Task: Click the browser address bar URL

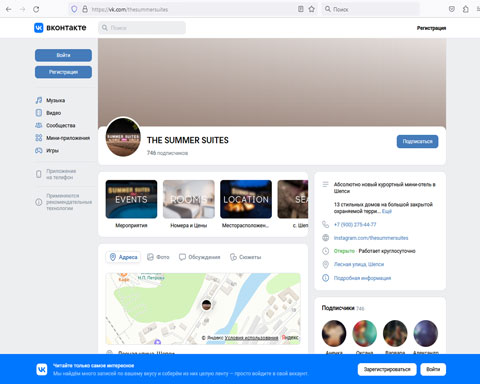Action: pos(130,10)
